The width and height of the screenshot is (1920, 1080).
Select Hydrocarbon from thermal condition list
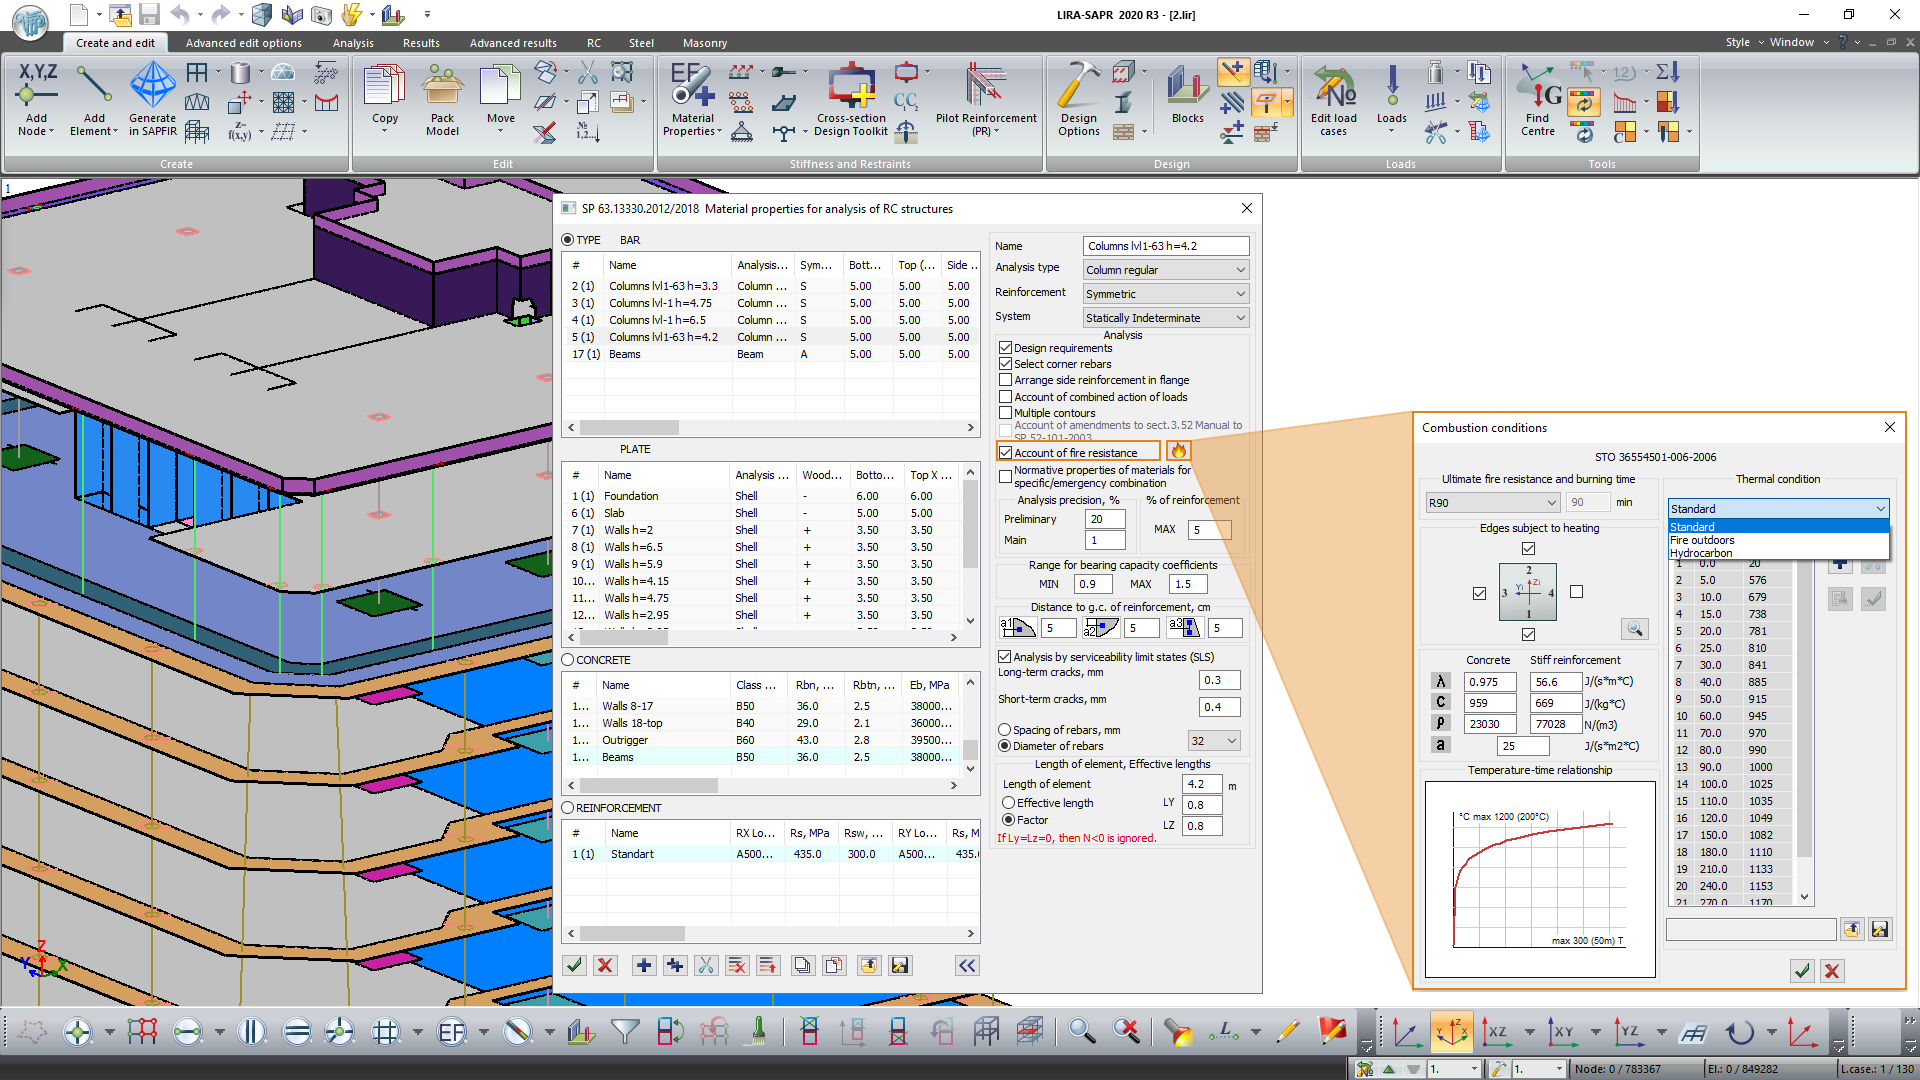tap(1701, 553)
